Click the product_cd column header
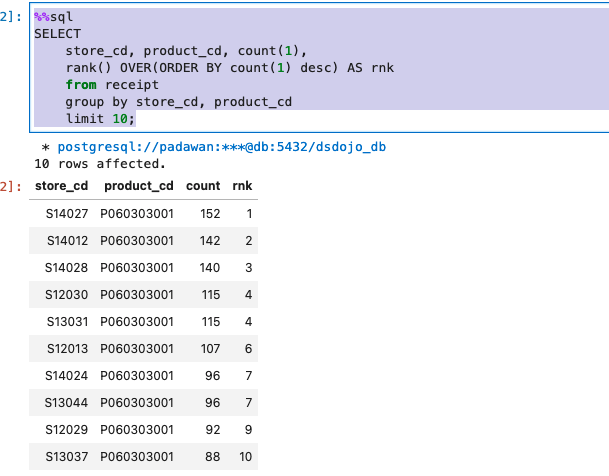This screenshot has width=609, height=476. pyautogui.click(x=139, y=186)
